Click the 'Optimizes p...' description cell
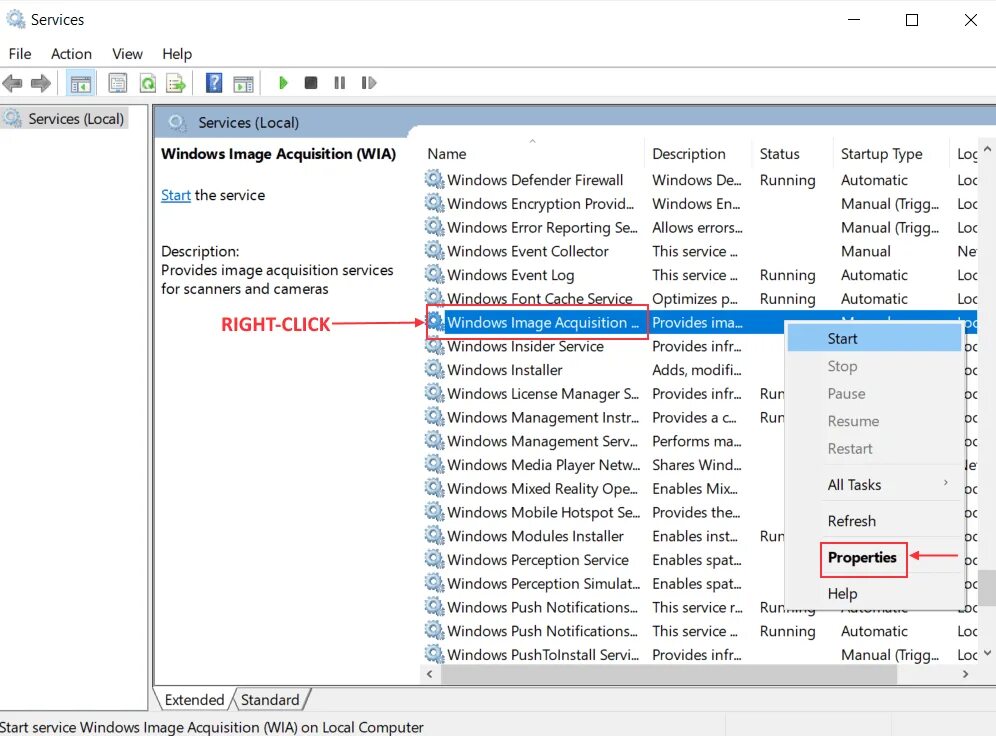 695,298
